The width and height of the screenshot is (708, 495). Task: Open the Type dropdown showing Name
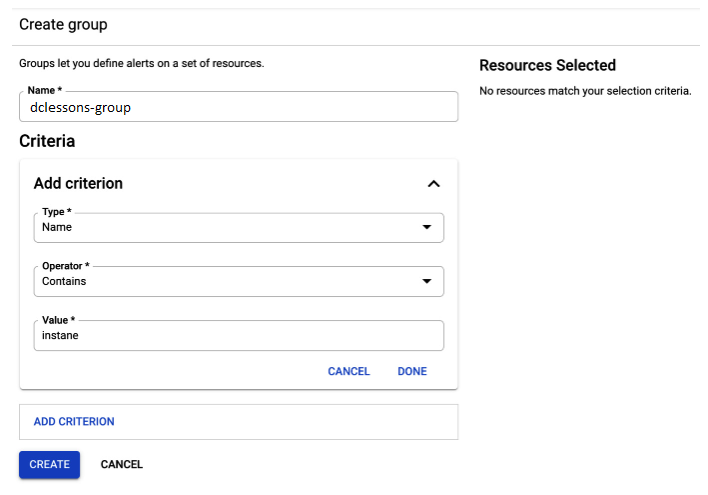[238, 228]
